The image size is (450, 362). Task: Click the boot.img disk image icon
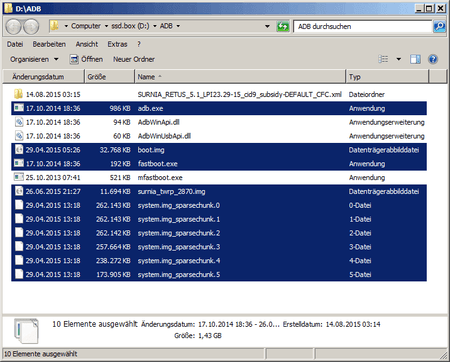(x=19, y=150)
